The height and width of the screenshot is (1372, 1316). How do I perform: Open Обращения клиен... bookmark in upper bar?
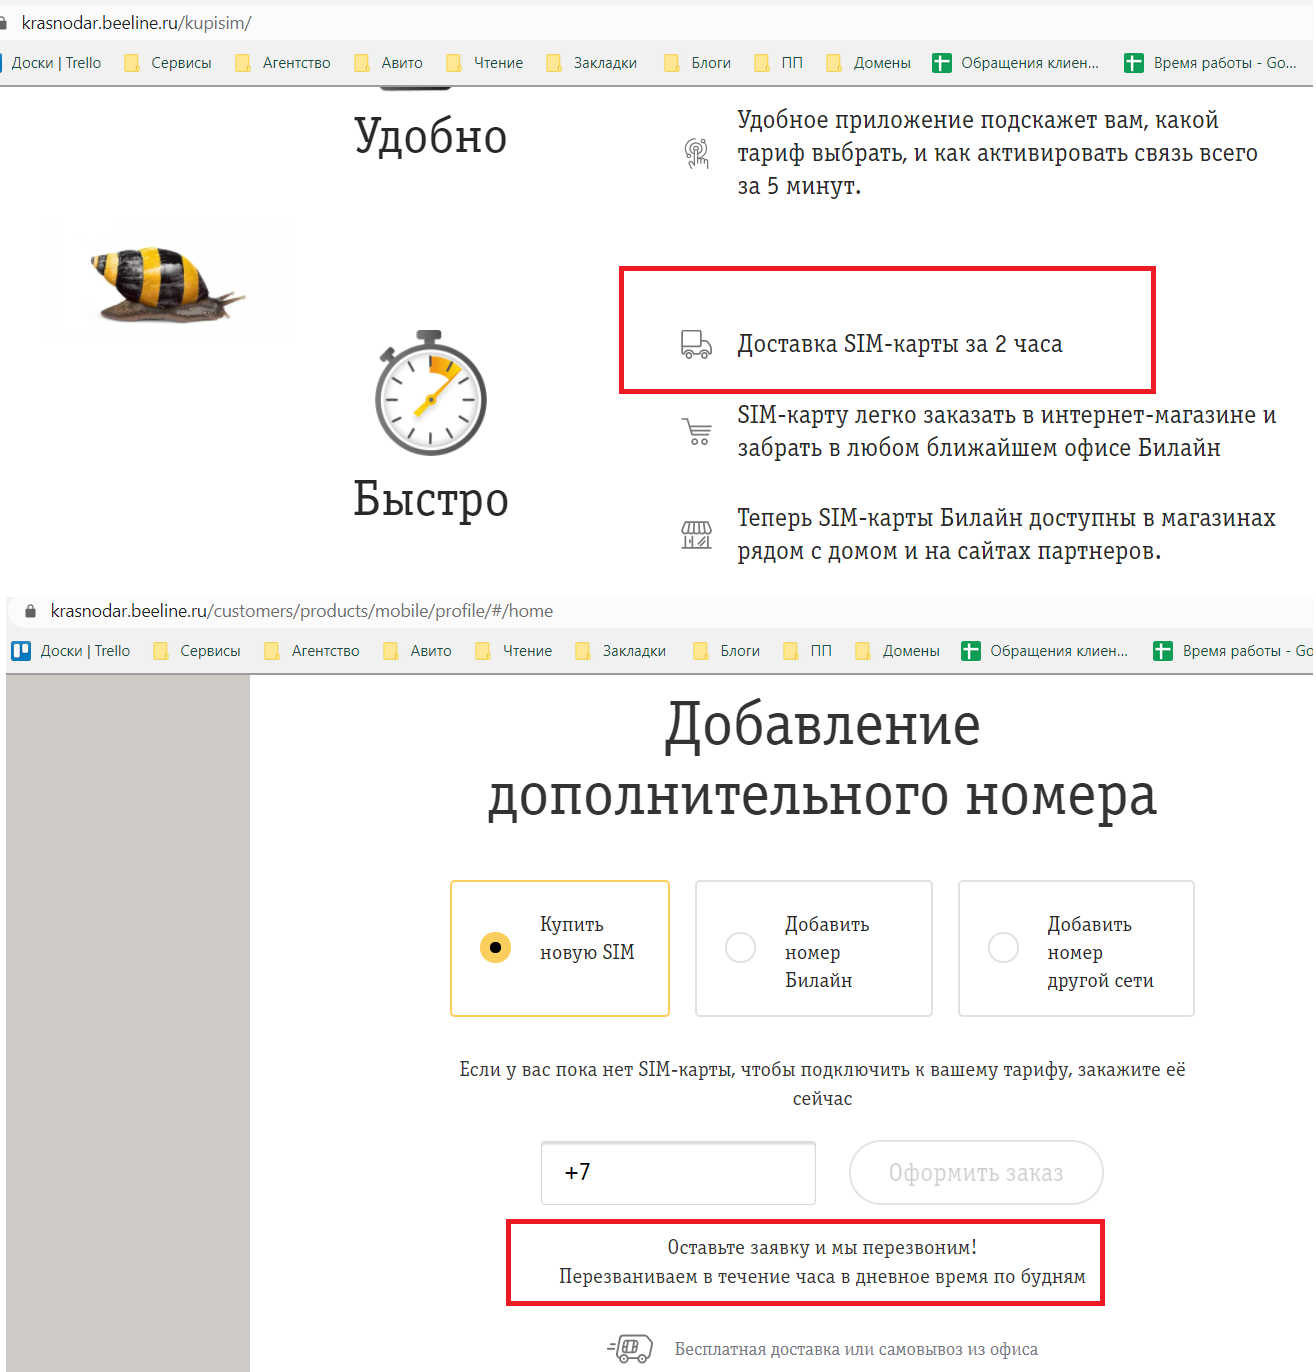point(1016,63)
